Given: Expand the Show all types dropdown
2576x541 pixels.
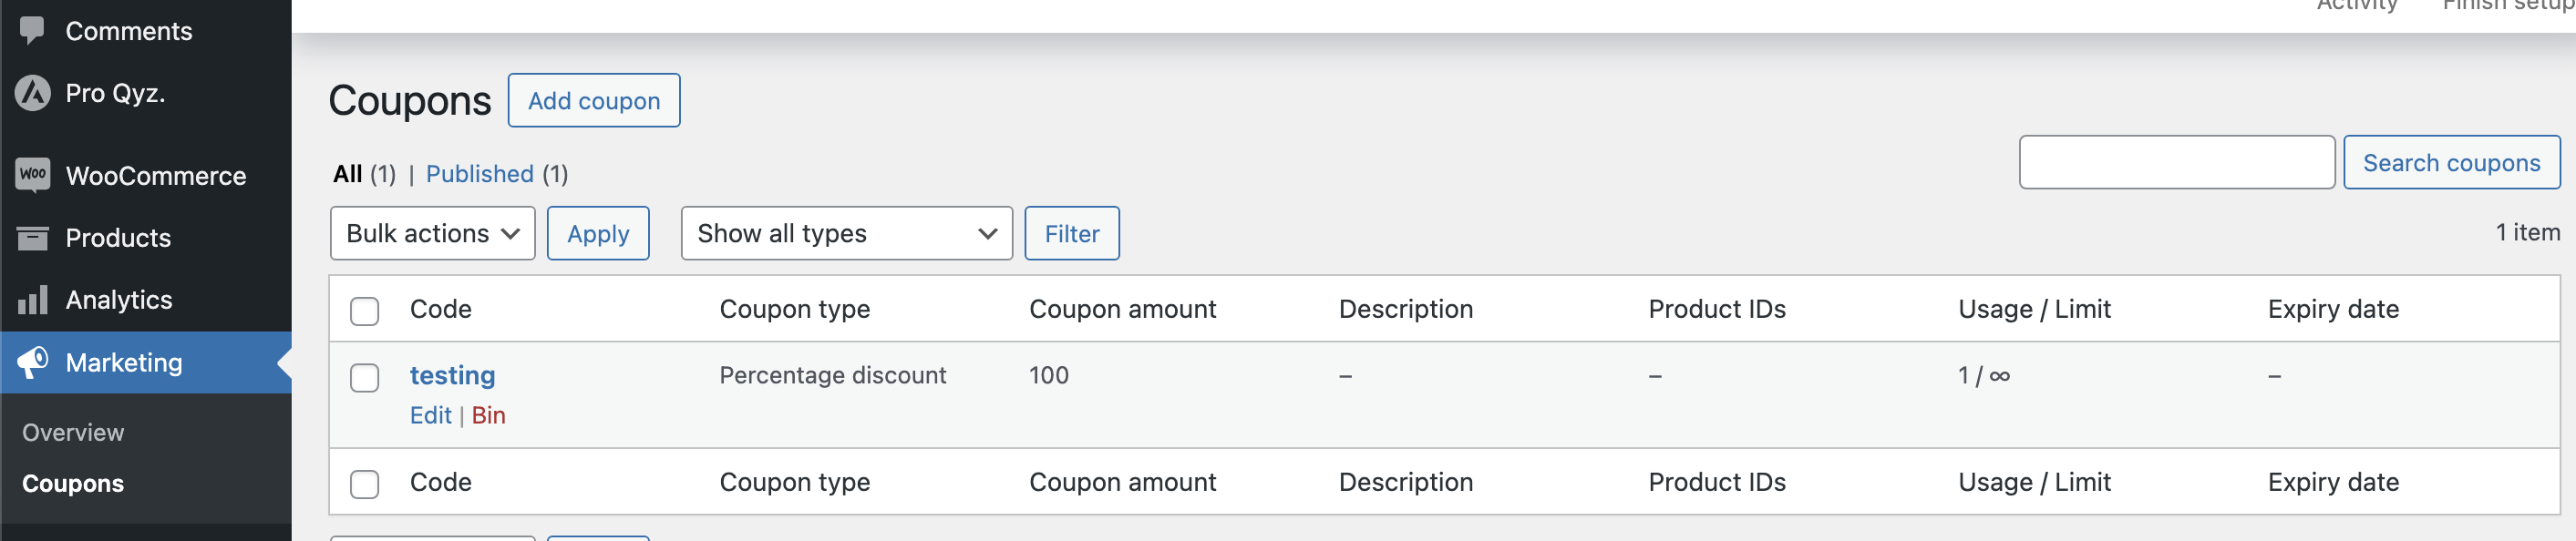Looking at the screenshot, I should point(846,233).
